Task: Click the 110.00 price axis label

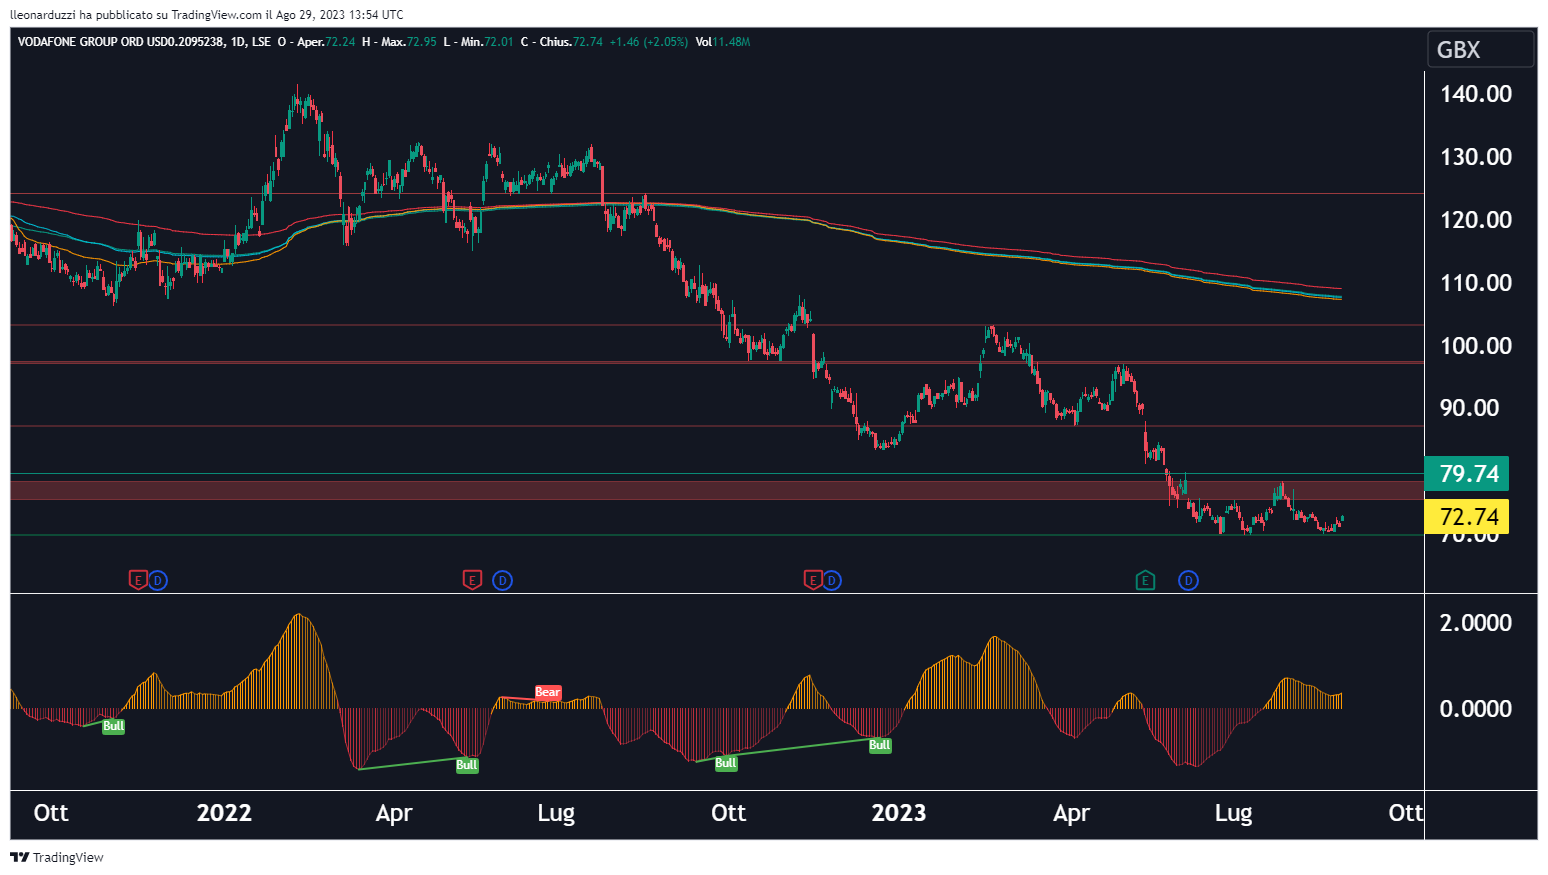Action: pos(1475,283)
